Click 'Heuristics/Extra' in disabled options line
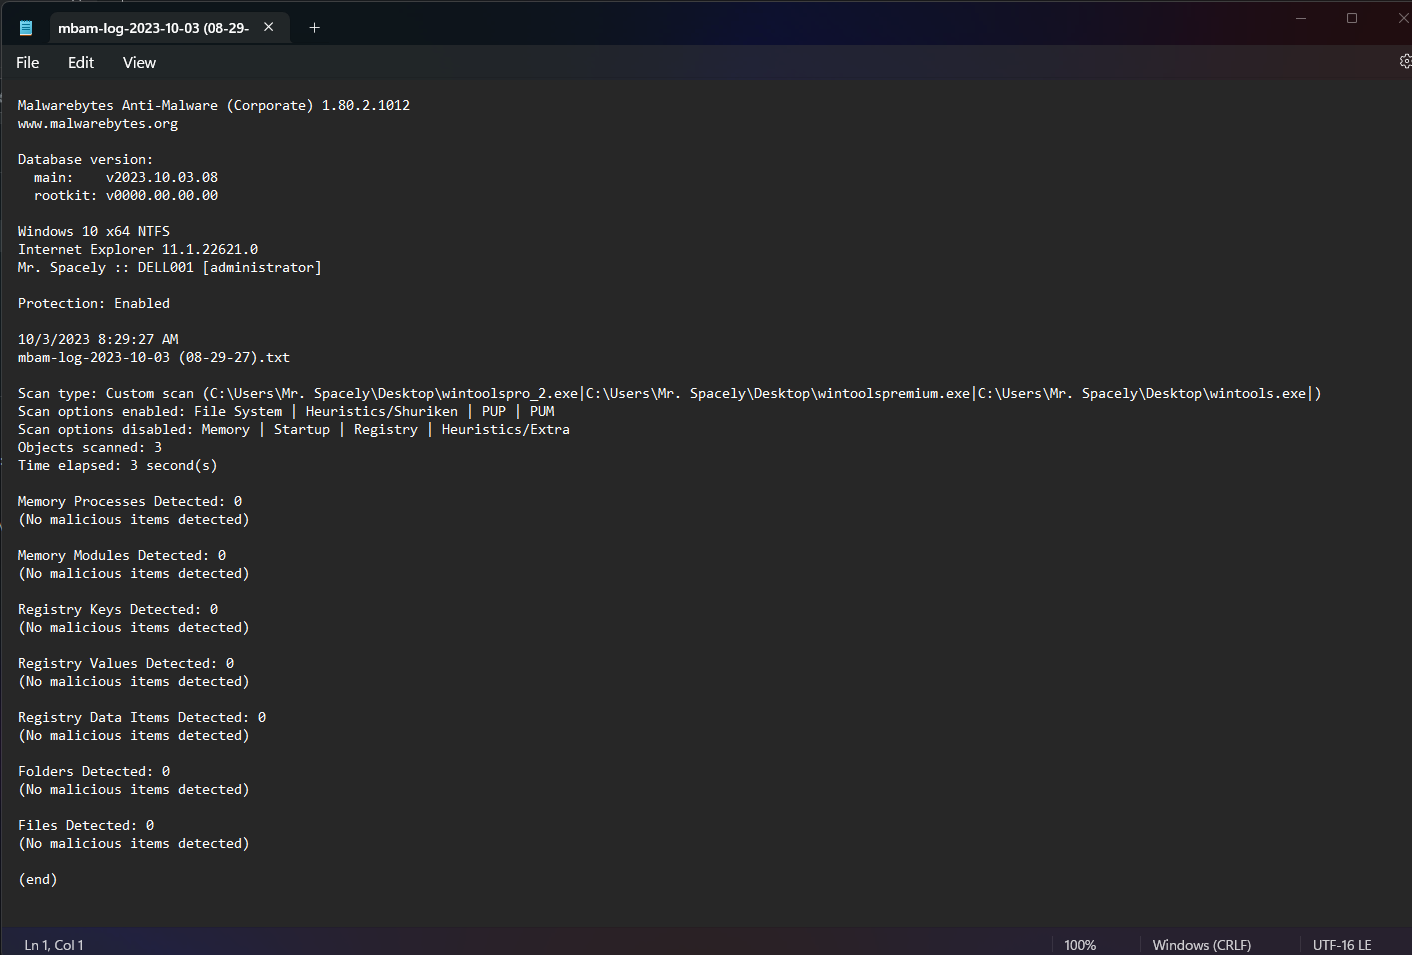1412x955 pixels. coord(506,430)
